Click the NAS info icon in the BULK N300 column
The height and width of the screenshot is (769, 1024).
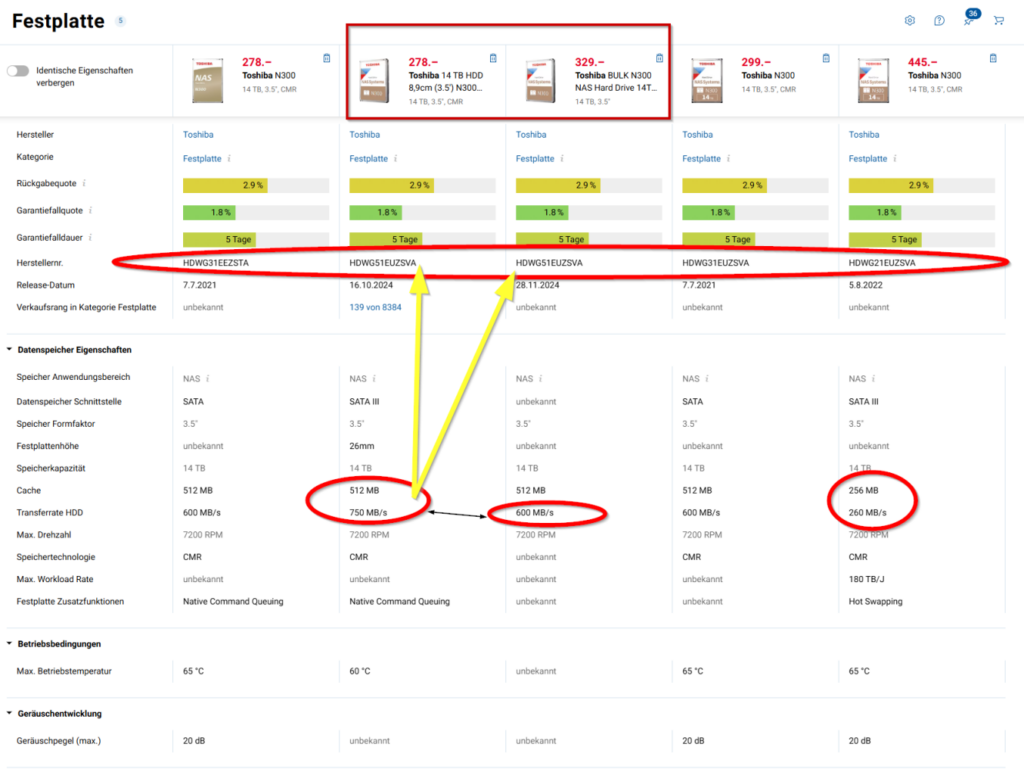541,379
